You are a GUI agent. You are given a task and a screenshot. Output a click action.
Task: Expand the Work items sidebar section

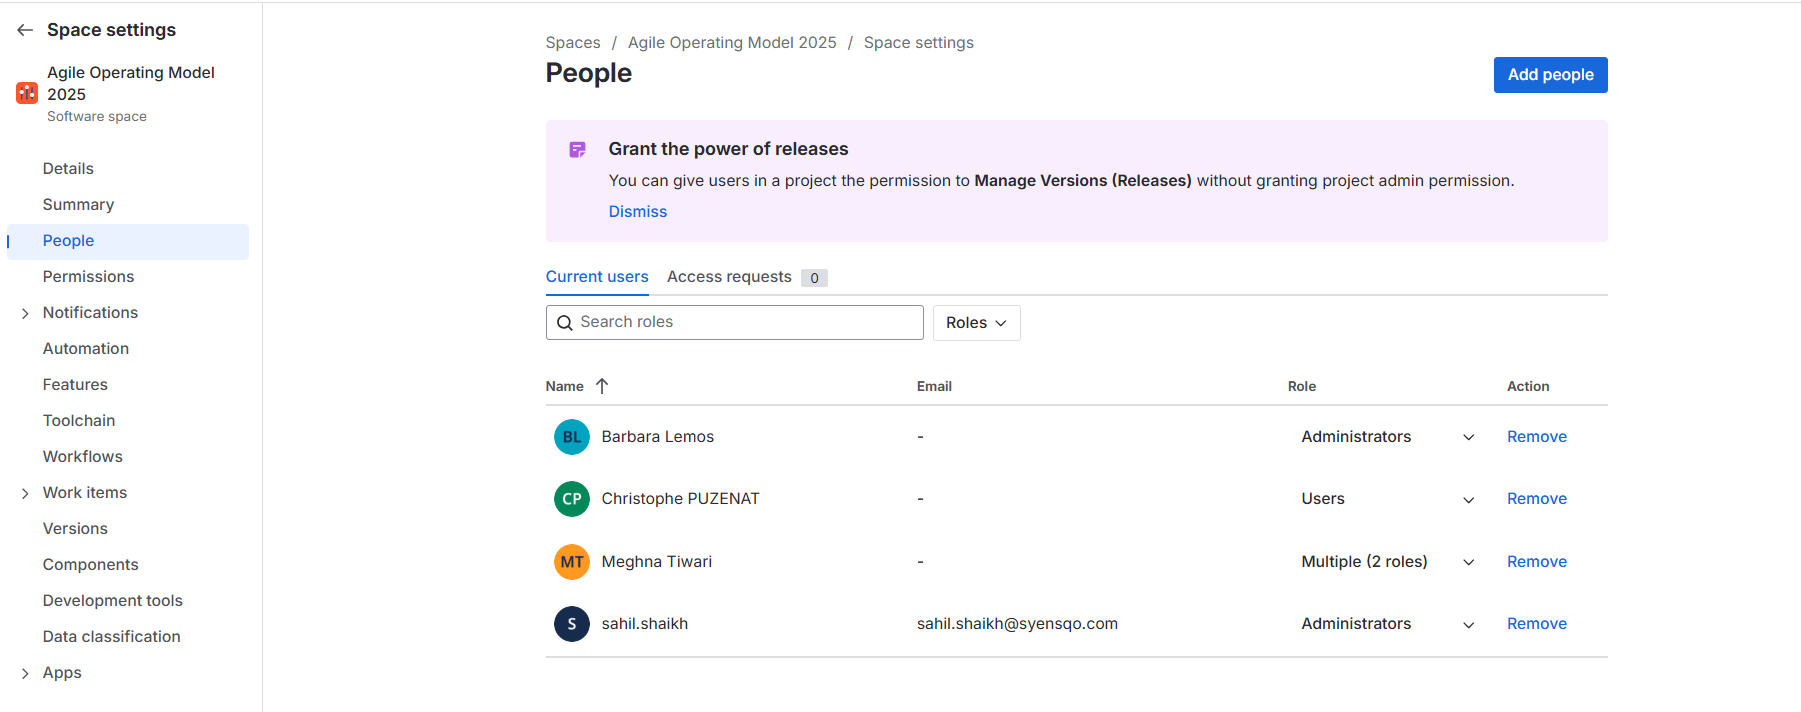[x=25, y=493]
